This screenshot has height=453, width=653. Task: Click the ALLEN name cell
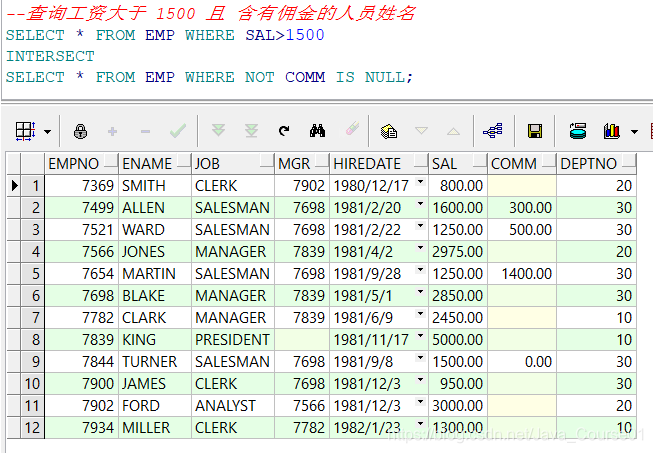click(x=155, y=208)
